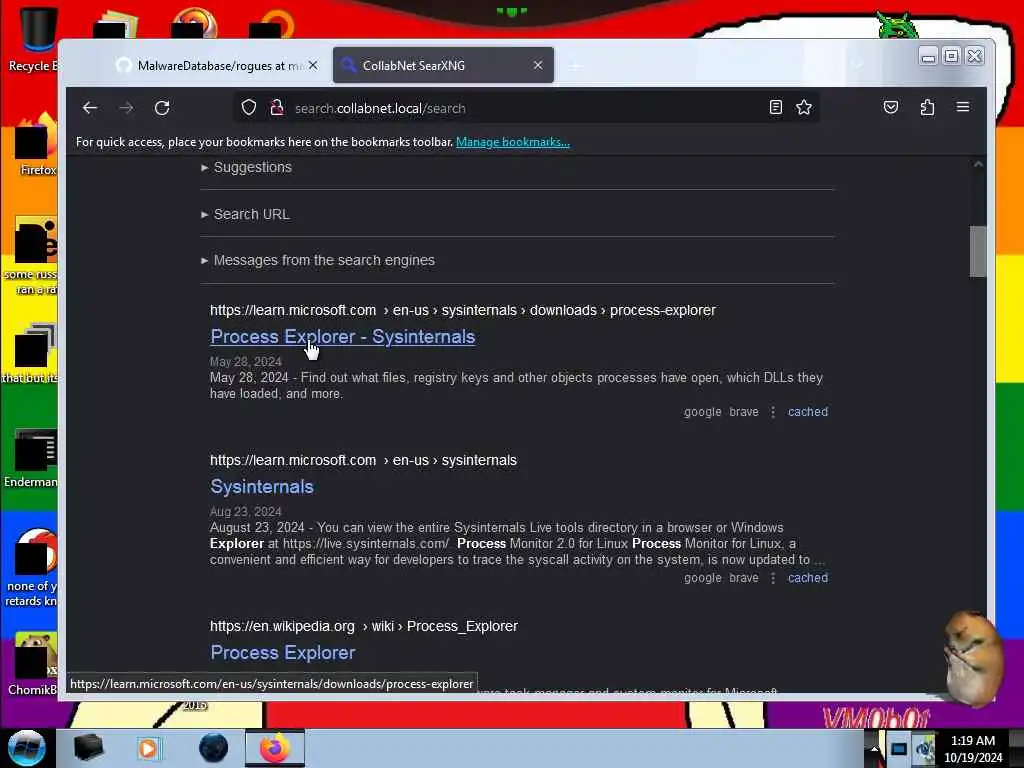Open the dark globe taskbar icon
This screenshot has height=768, width=1024.
tap(213, 748)
